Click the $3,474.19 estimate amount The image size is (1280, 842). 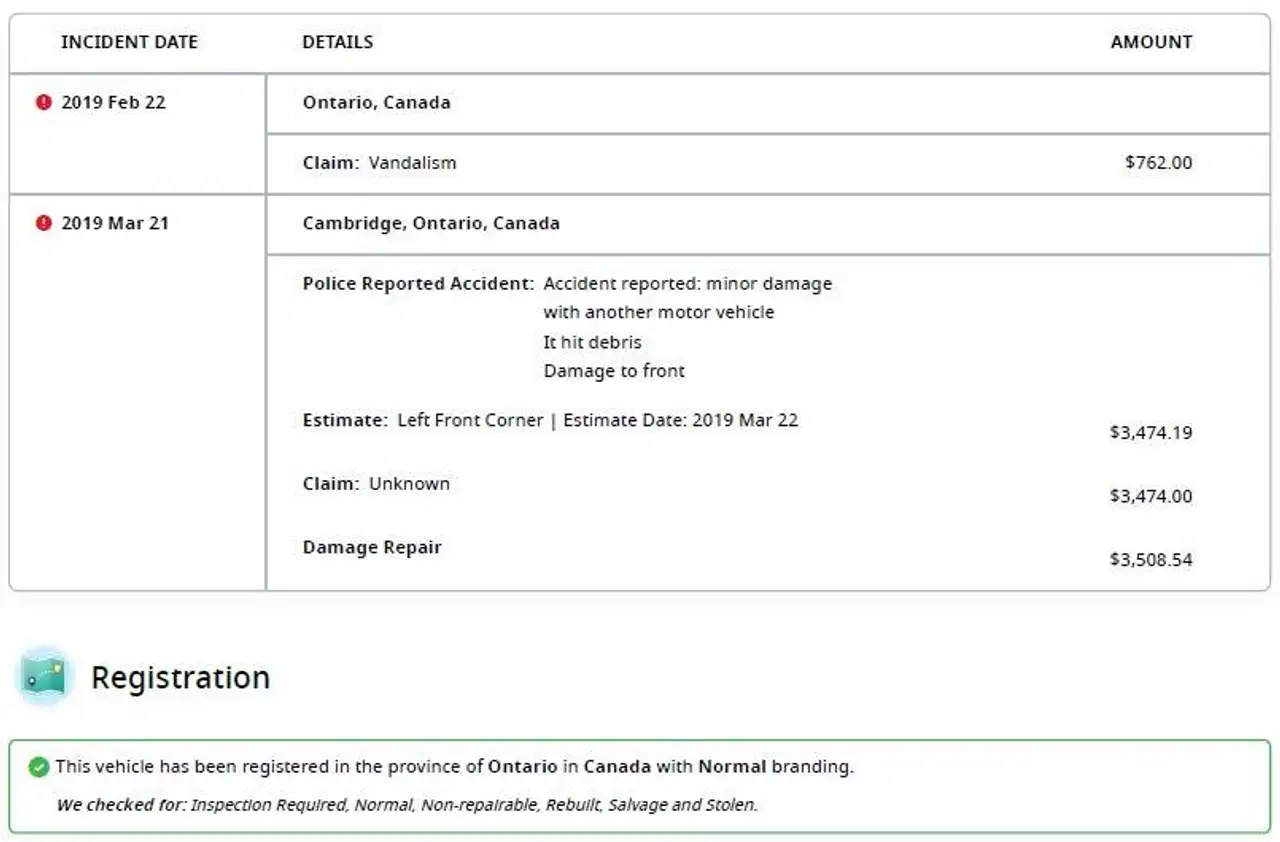coord(1151,433)
